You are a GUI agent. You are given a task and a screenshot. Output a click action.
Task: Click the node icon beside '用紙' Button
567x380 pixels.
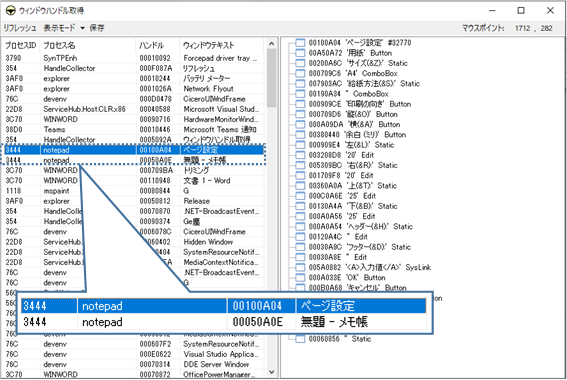(300, 53)
